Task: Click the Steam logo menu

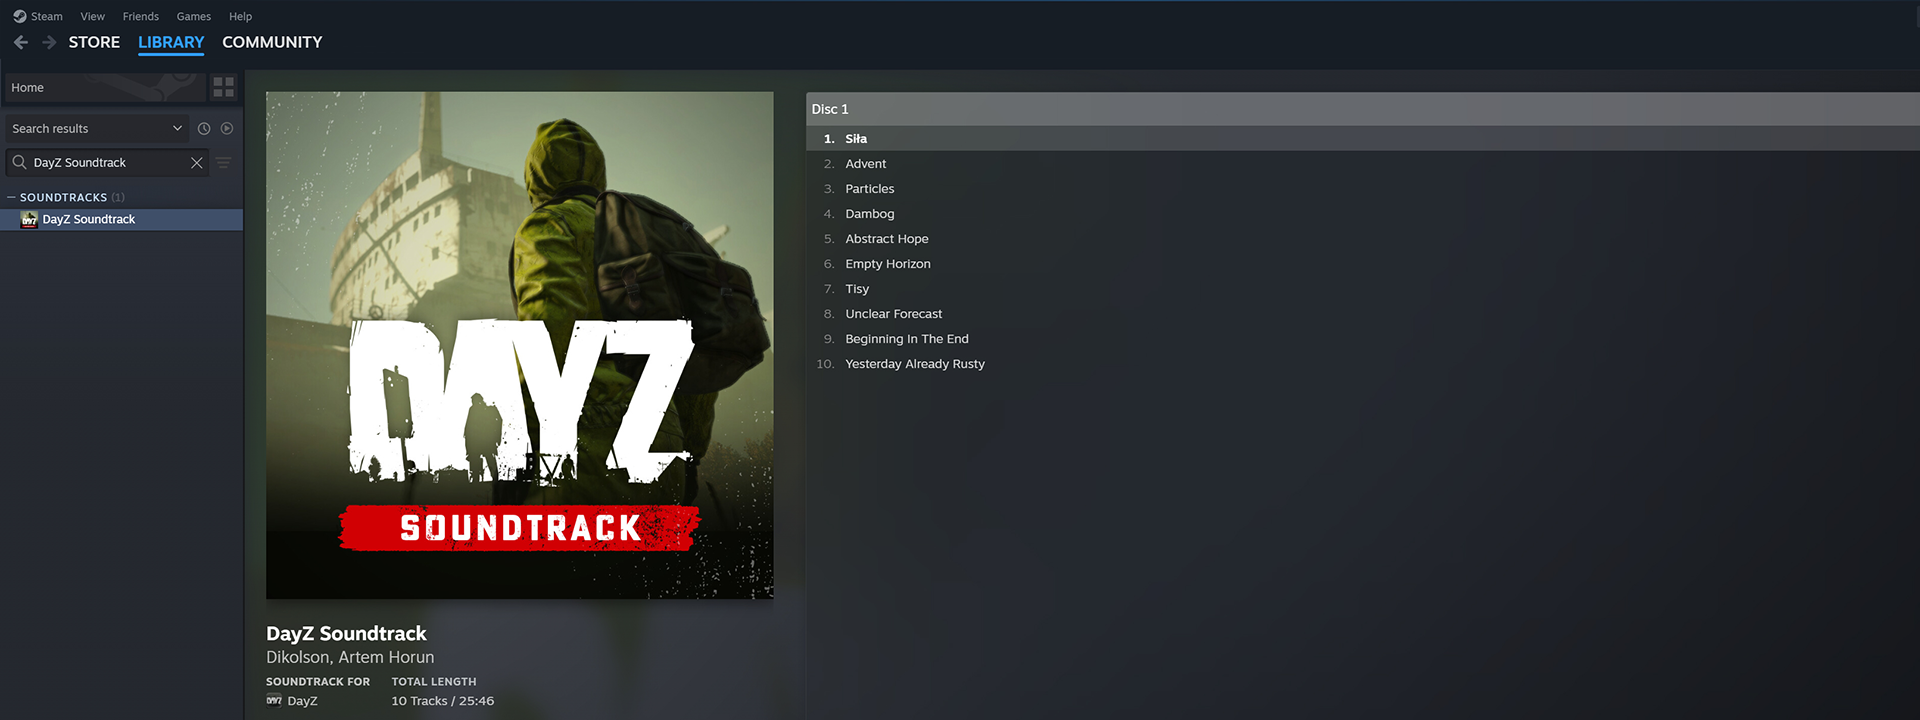Action: [x=37, y=16]
